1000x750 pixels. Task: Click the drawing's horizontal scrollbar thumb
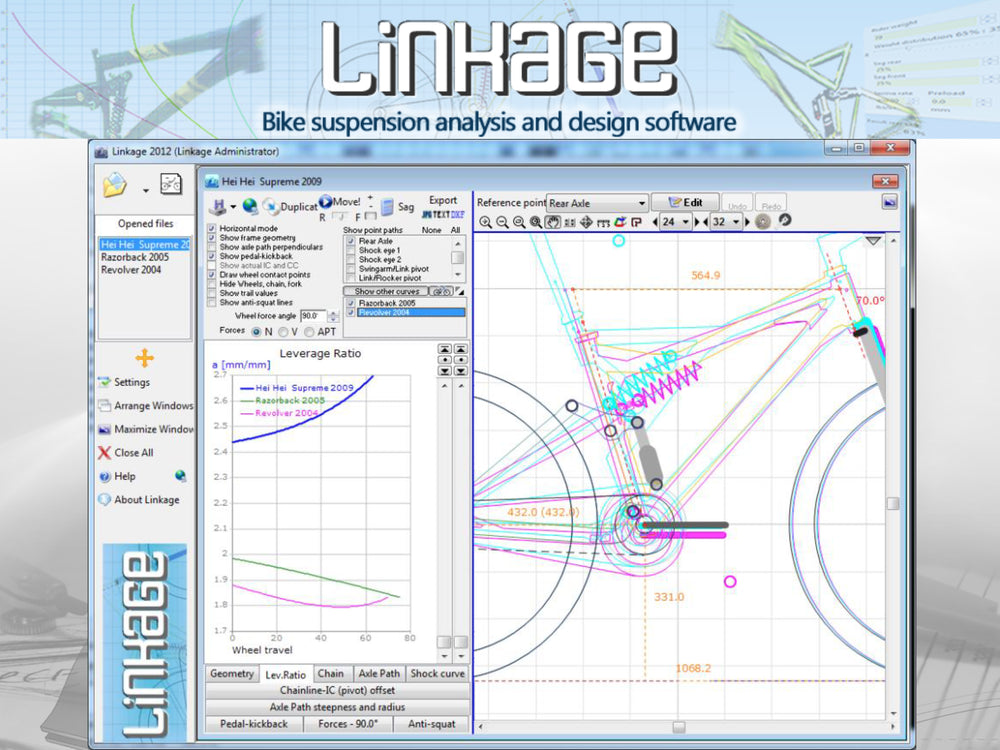point(679,726)
